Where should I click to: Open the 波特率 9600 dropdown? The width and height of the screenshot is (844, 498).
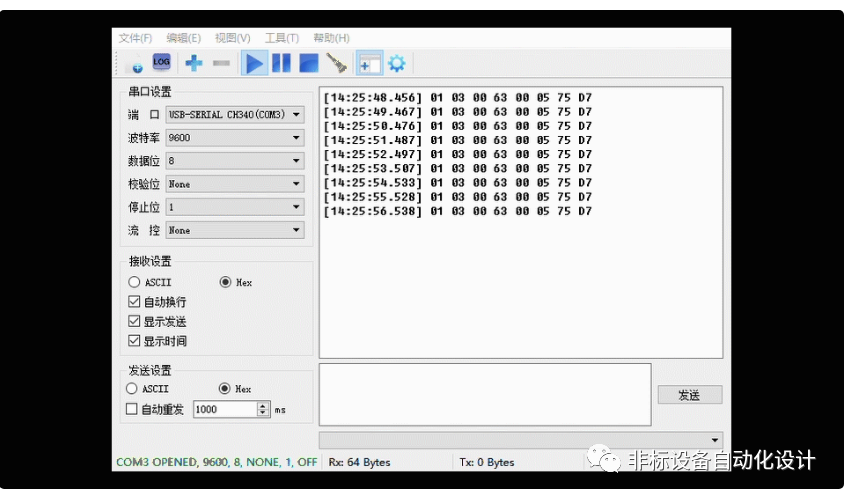click(x=235, y=138)
